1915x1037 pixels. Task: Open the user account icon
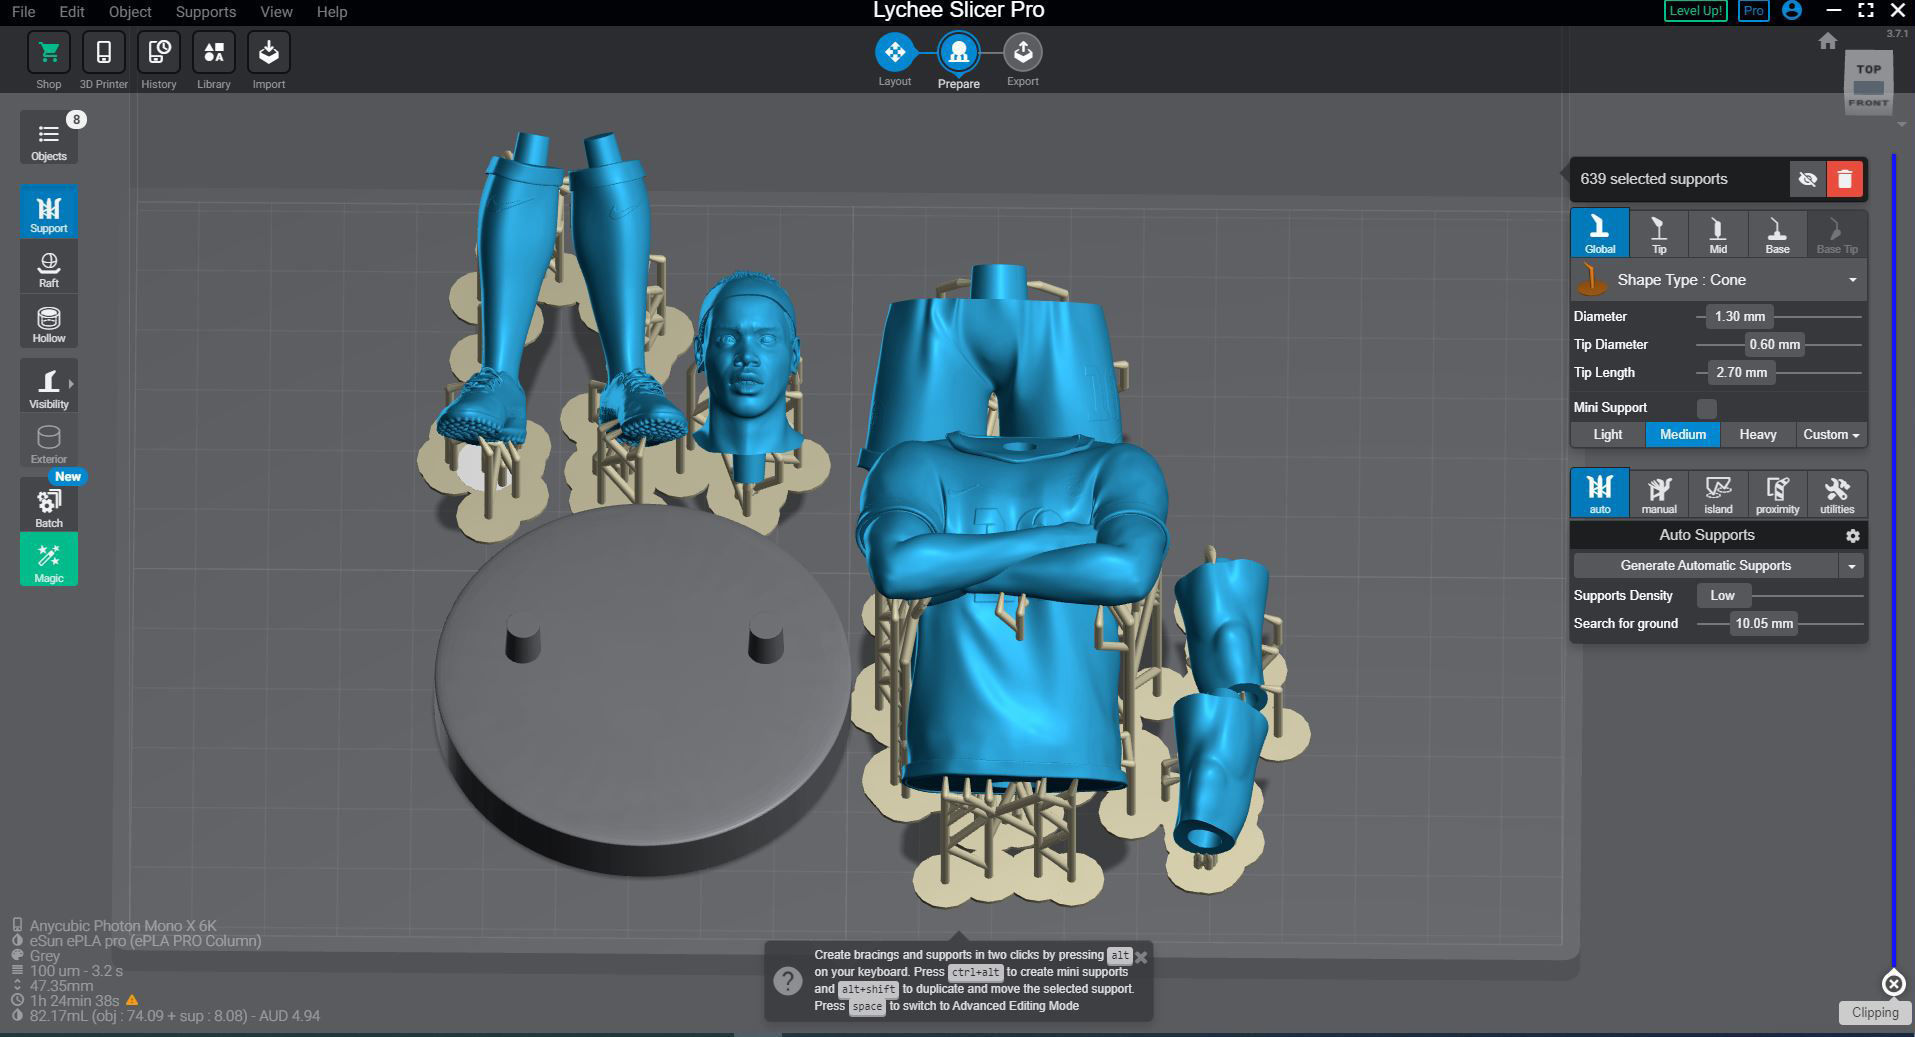[1792, 11]
